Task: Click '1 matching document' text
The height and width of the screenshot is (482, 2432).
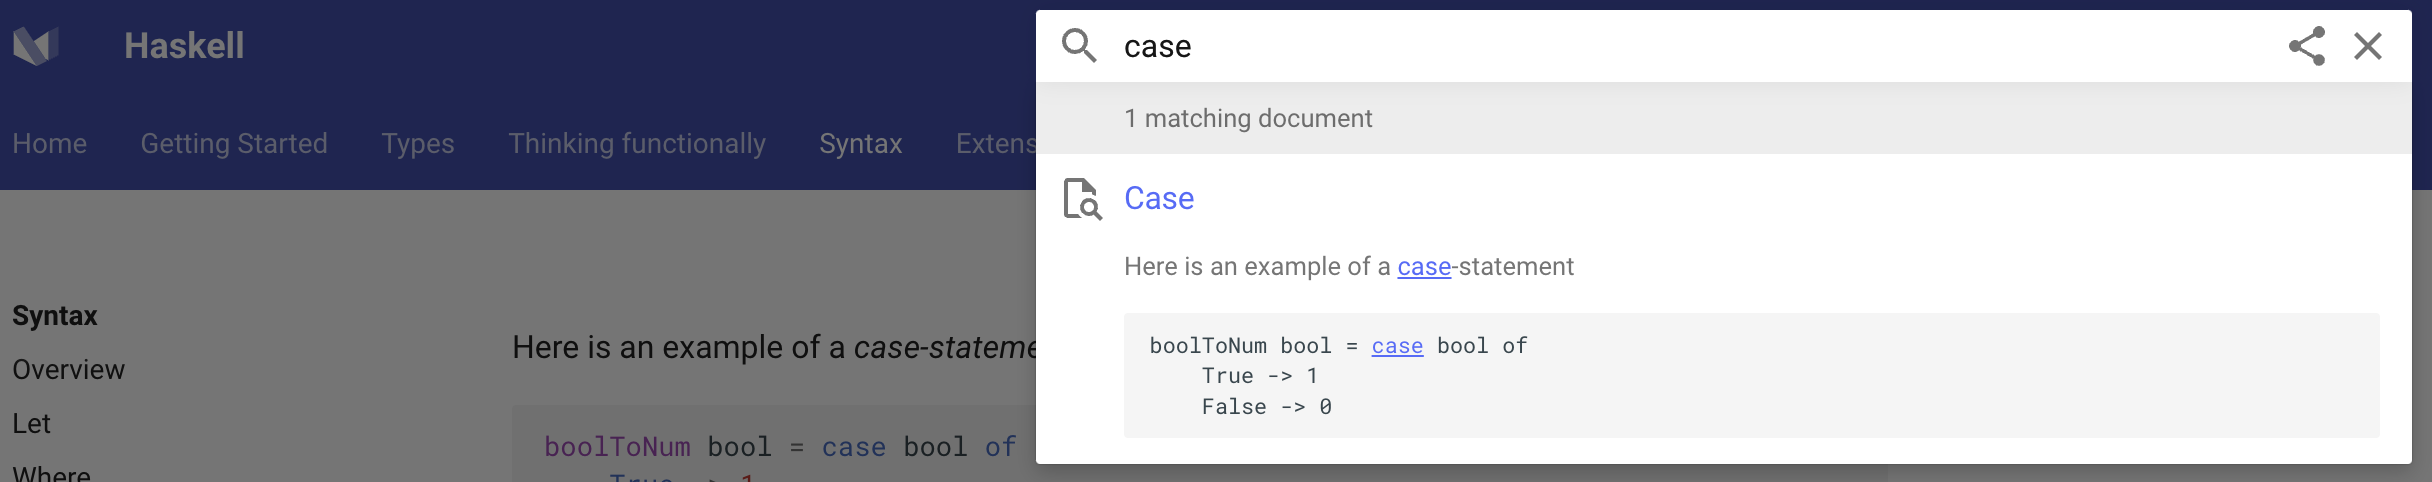Action: (x=1248, y=118)
